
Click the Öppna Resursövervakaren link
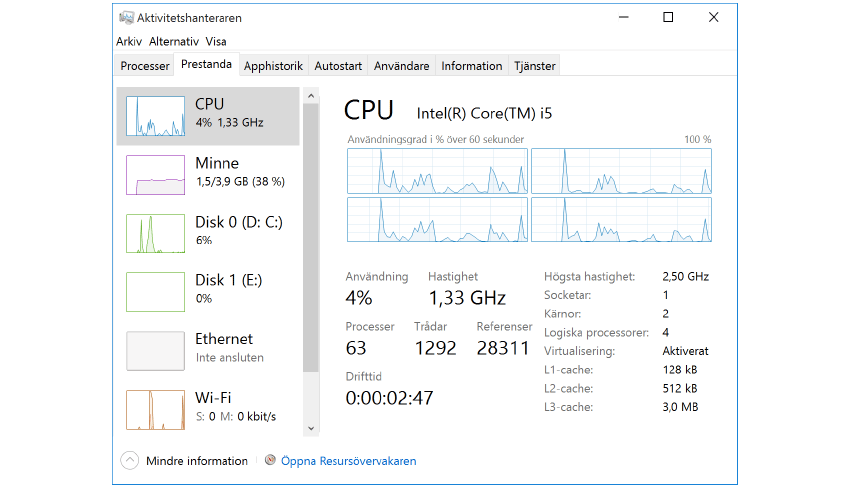[348, 461]
